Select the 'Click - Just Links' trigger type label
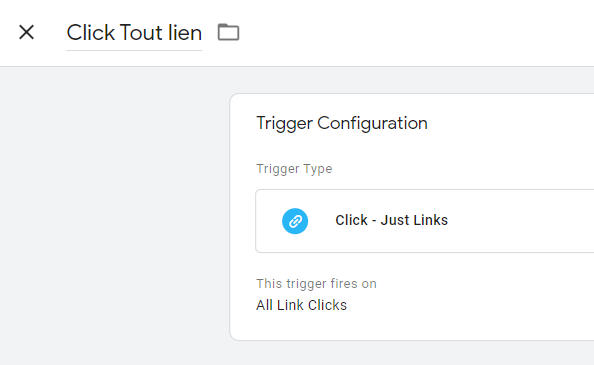 [x=391, y=220]
